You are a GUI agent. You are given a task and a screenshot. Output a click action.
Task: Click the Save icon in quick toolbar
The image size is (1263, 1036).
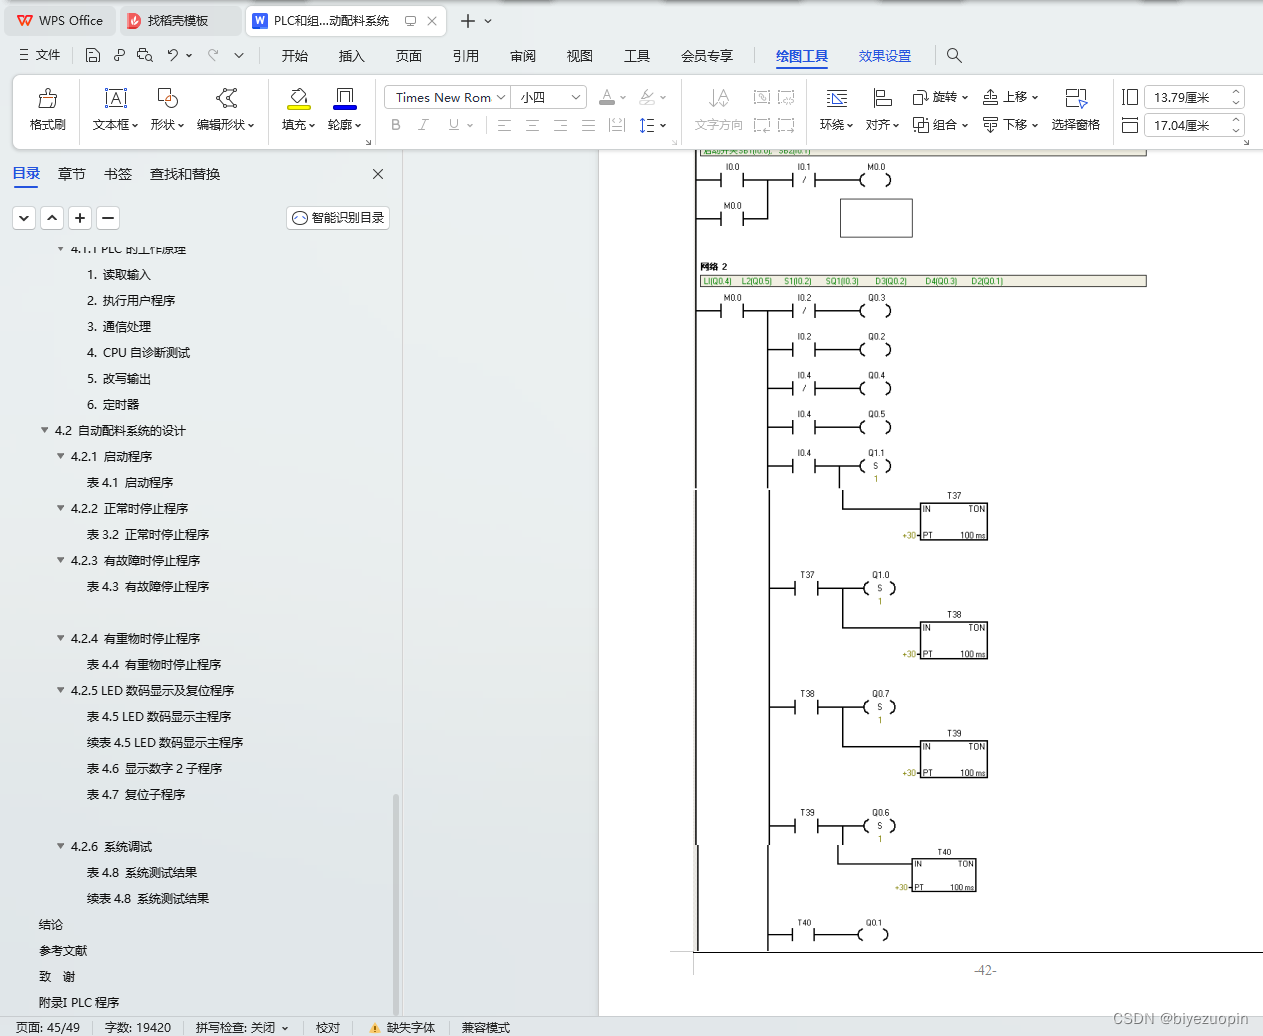[x=93, y=55]
